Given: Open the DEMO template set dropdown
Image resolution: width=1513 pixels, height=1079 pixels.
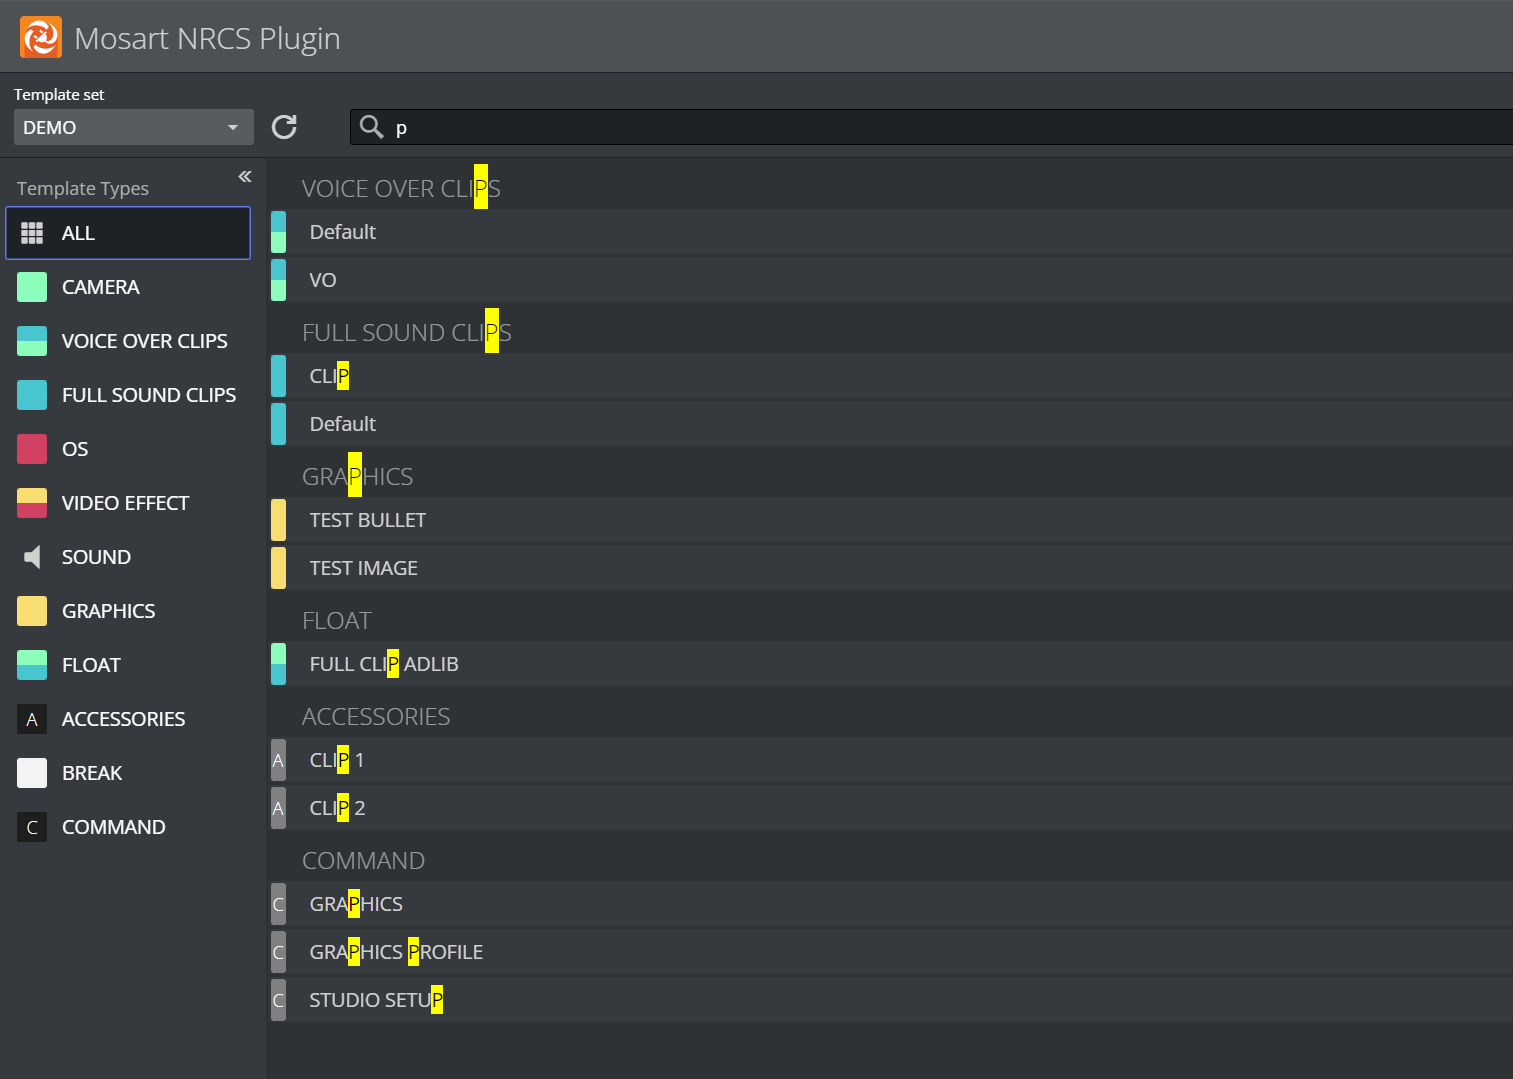Looking at the screenshot, I should pyautogui.click(x=133, y=127).
